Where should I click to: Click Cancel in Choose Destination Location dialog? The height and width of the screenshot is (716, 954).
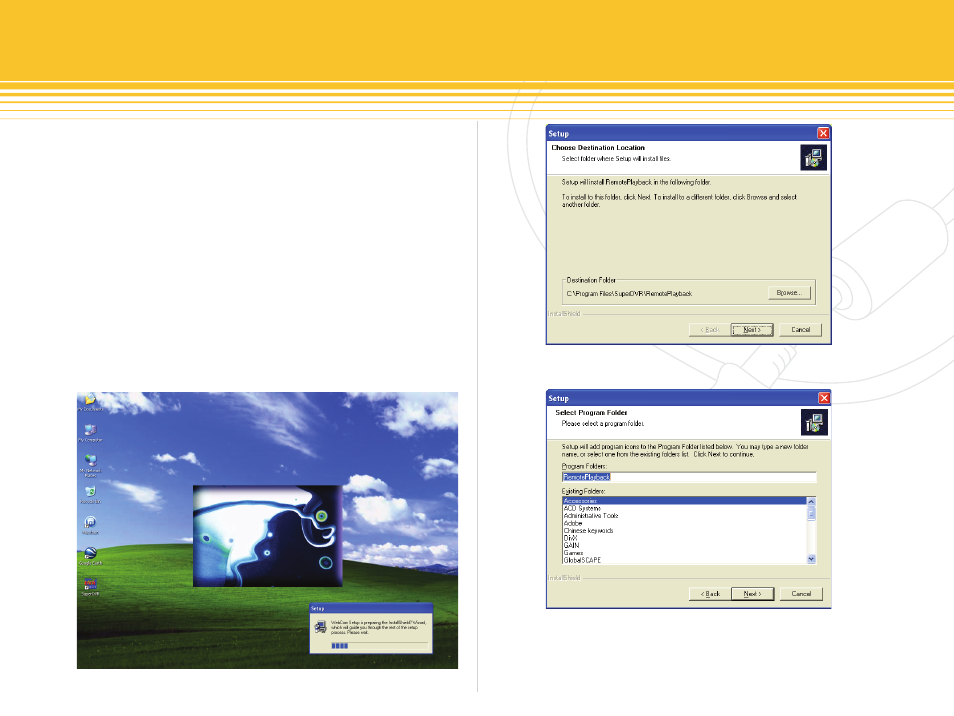coord(801,330)
